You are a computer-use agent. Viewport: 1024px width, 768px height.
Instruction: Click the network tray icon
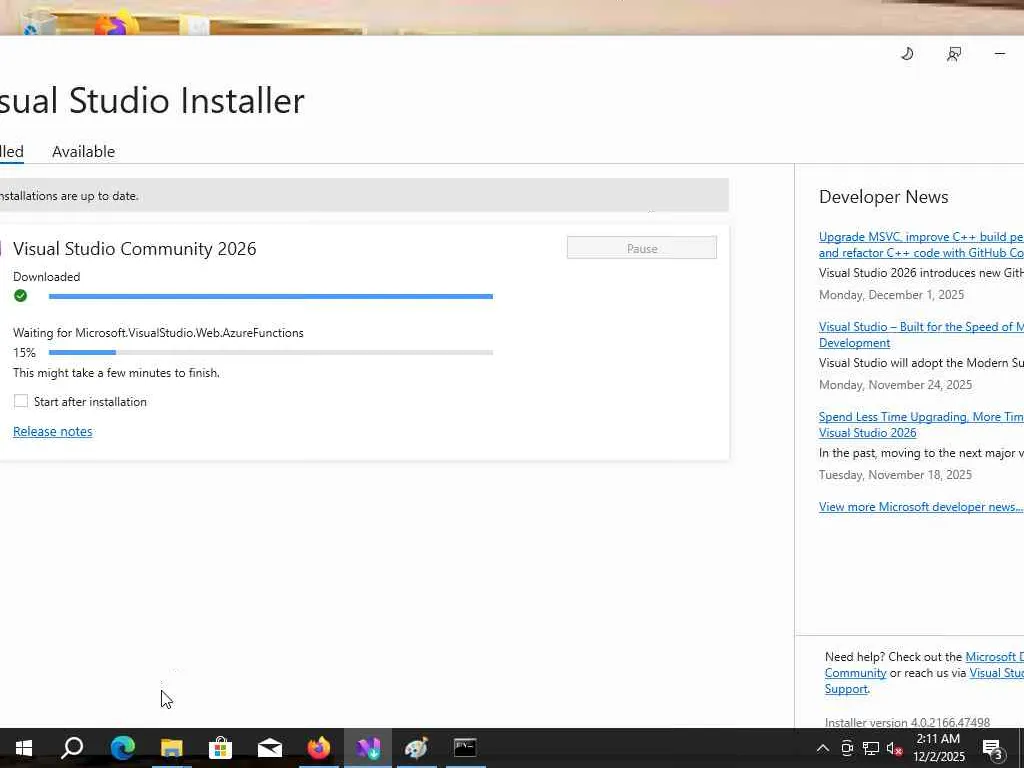(871, 748)
